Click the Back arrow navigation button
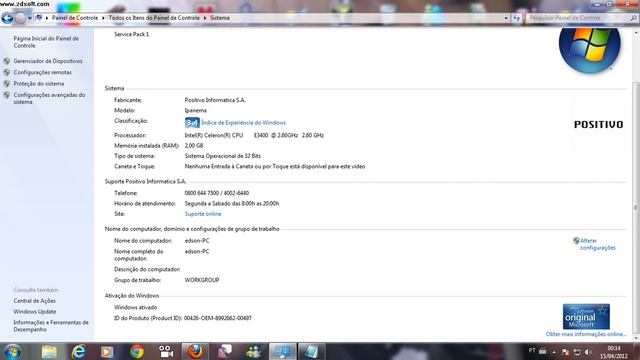The width and height of the screenshot is (640, 360). (7, 18)
